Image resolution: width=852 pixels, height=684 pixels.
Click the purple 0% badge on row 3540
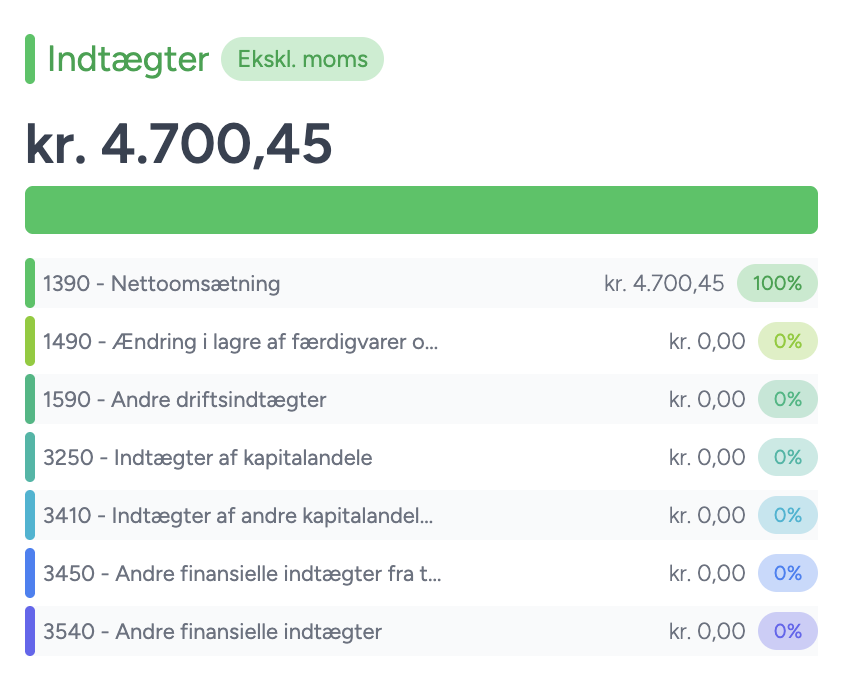(788, 632)
